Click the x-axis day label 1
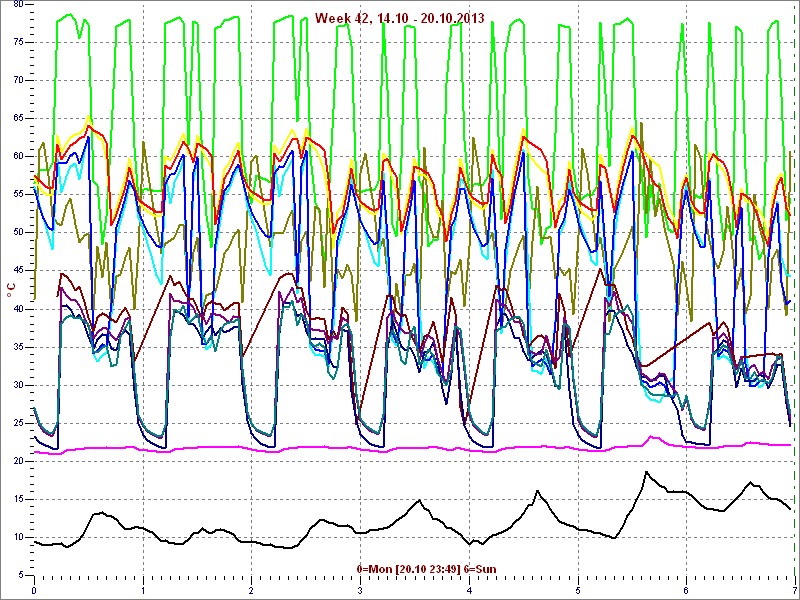This screenshot has width=800, height=600. pyautogui.click(x=143, y=591)
